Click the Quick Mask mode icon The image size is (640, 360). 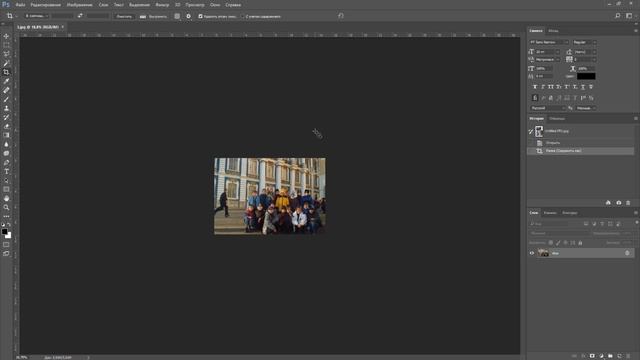point(6,244)
